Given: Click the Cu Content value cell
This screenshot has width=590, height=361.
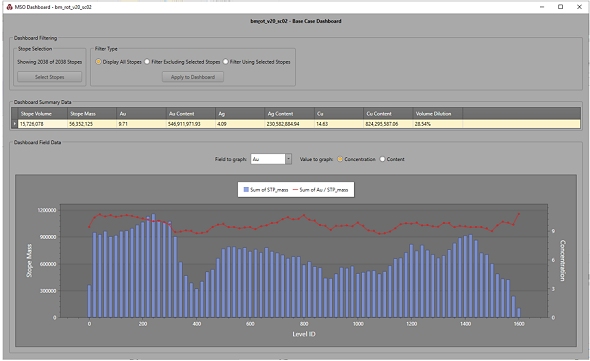Looking at the screenshot, I should tap(388, 123).
